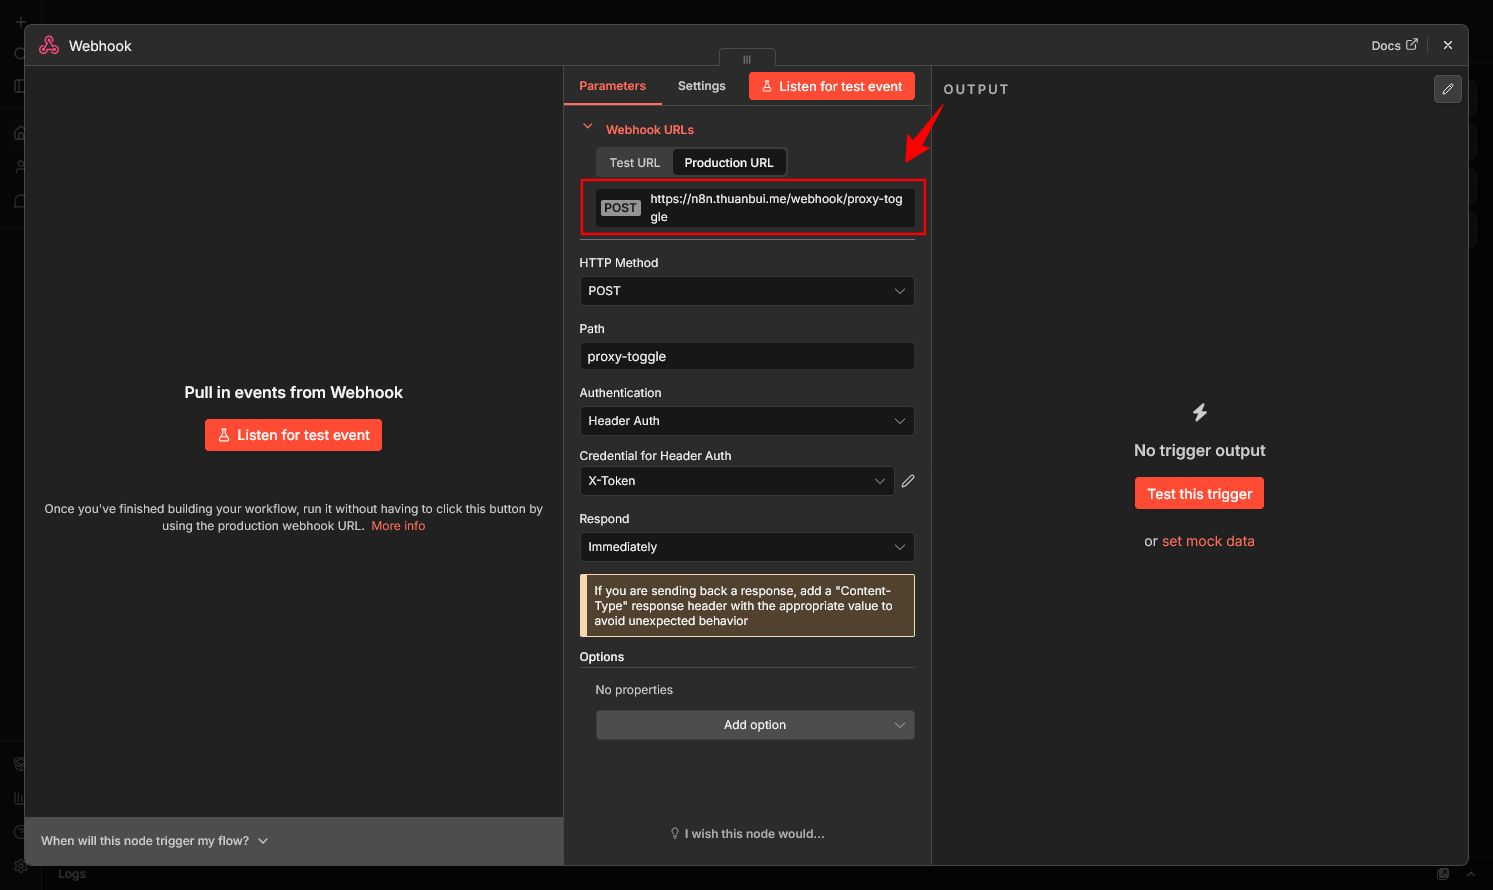Click the Path input field
The width and height of the screenshot is (1493, 890).
[x=747, y=356]
